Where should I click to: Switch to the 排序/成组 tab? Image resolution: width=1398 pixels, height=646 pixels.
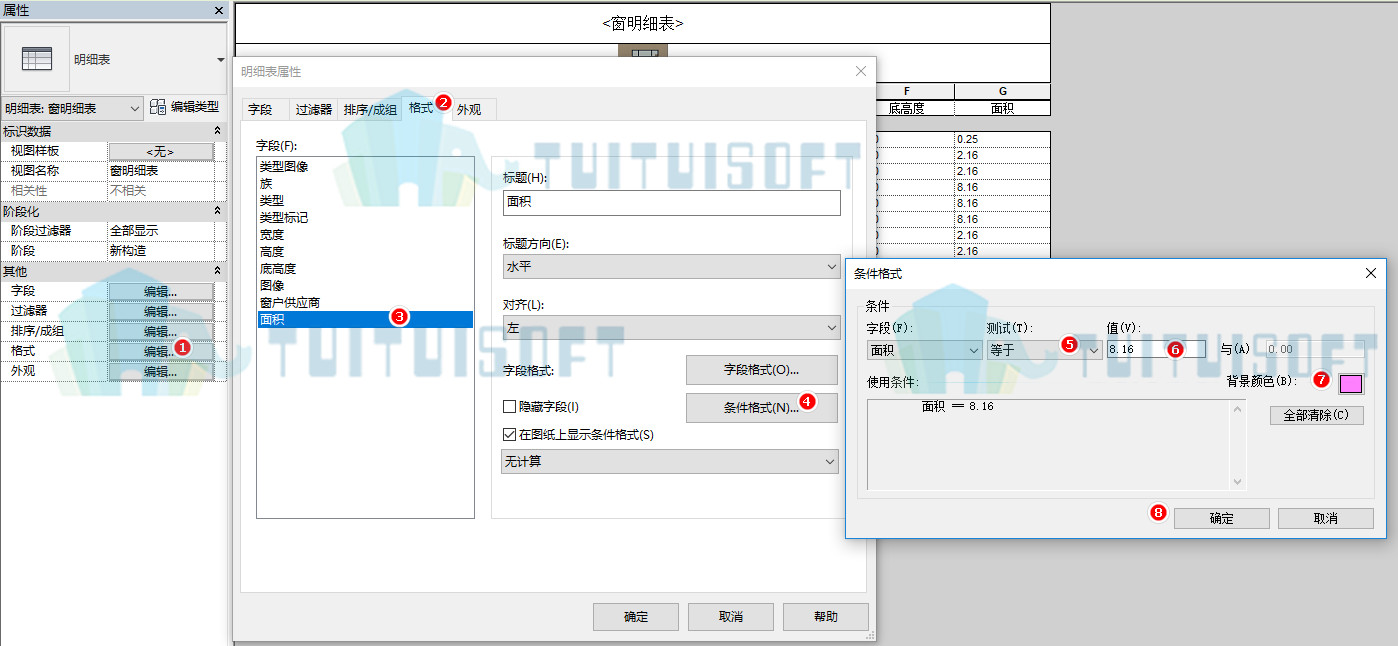370,110
